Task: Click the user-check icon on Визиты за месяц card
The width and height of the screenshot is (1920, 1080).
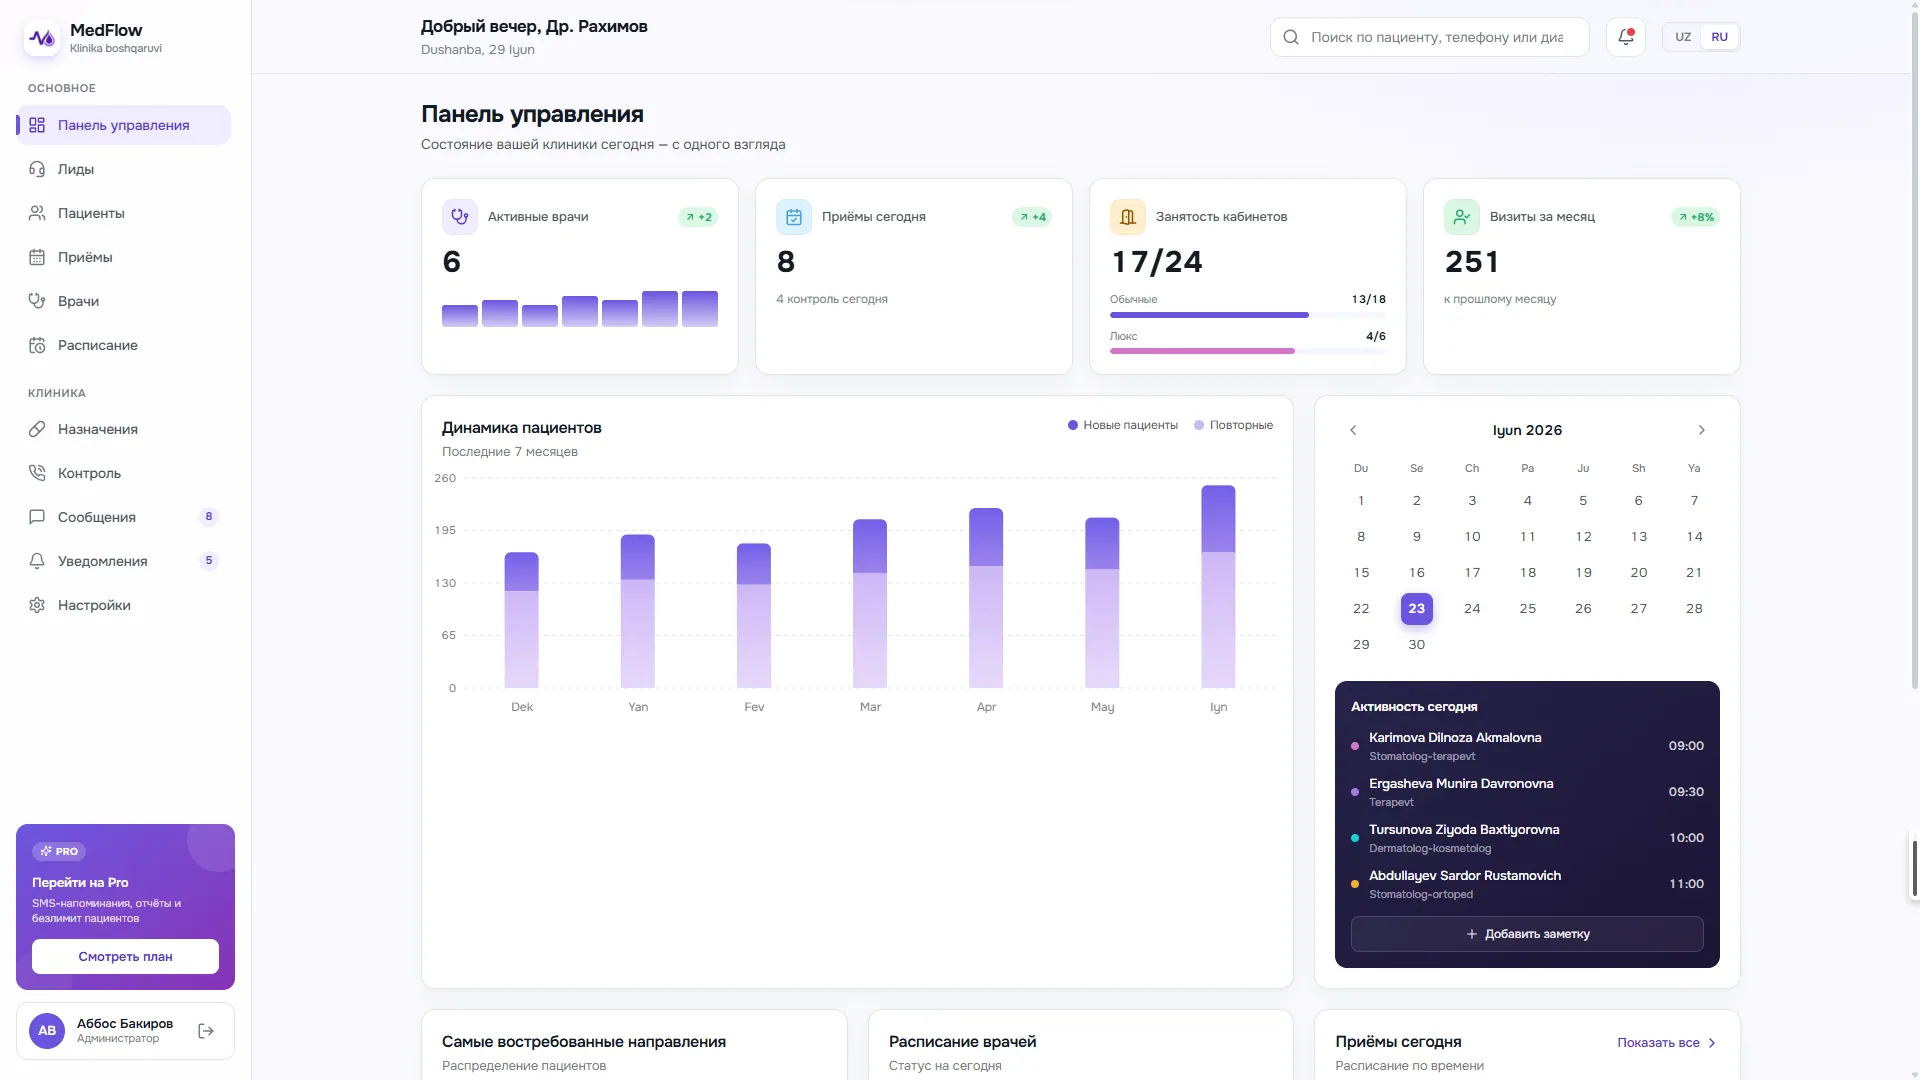Action: coord(1462,216)
